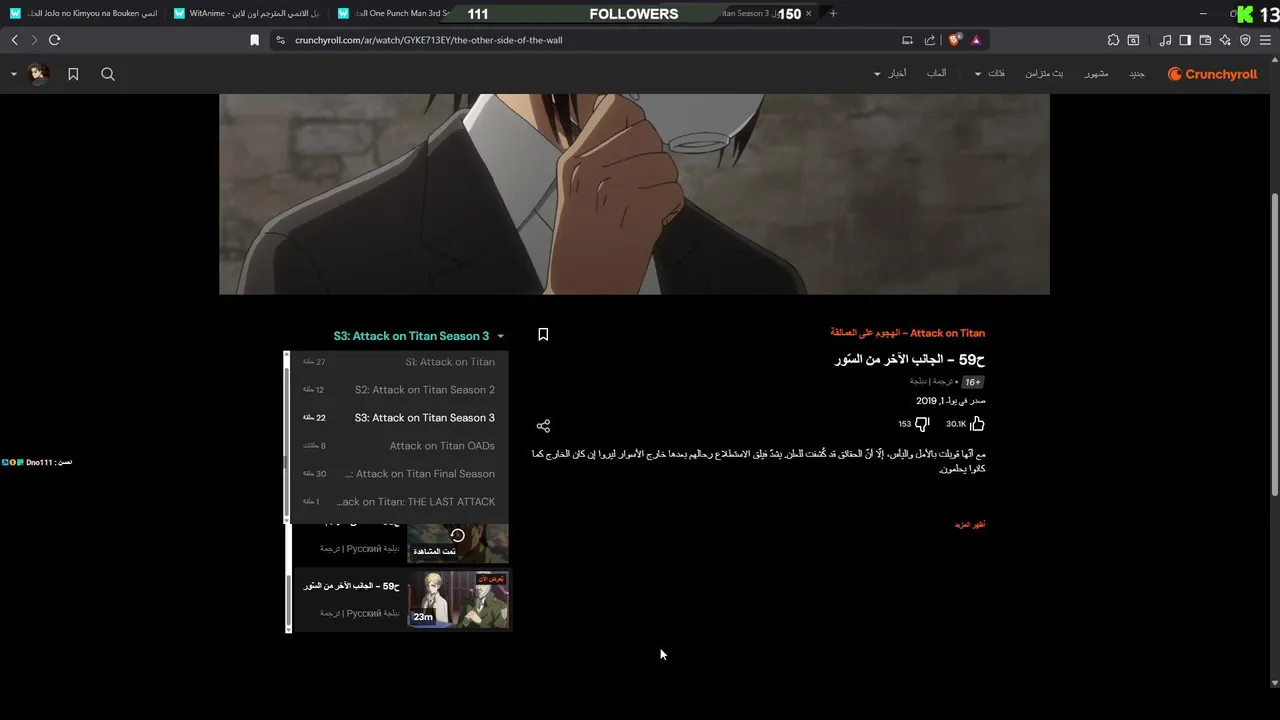
Task: Expand the أخبار news dropdown
Action: pyautogui.click(x=890, y=74)
